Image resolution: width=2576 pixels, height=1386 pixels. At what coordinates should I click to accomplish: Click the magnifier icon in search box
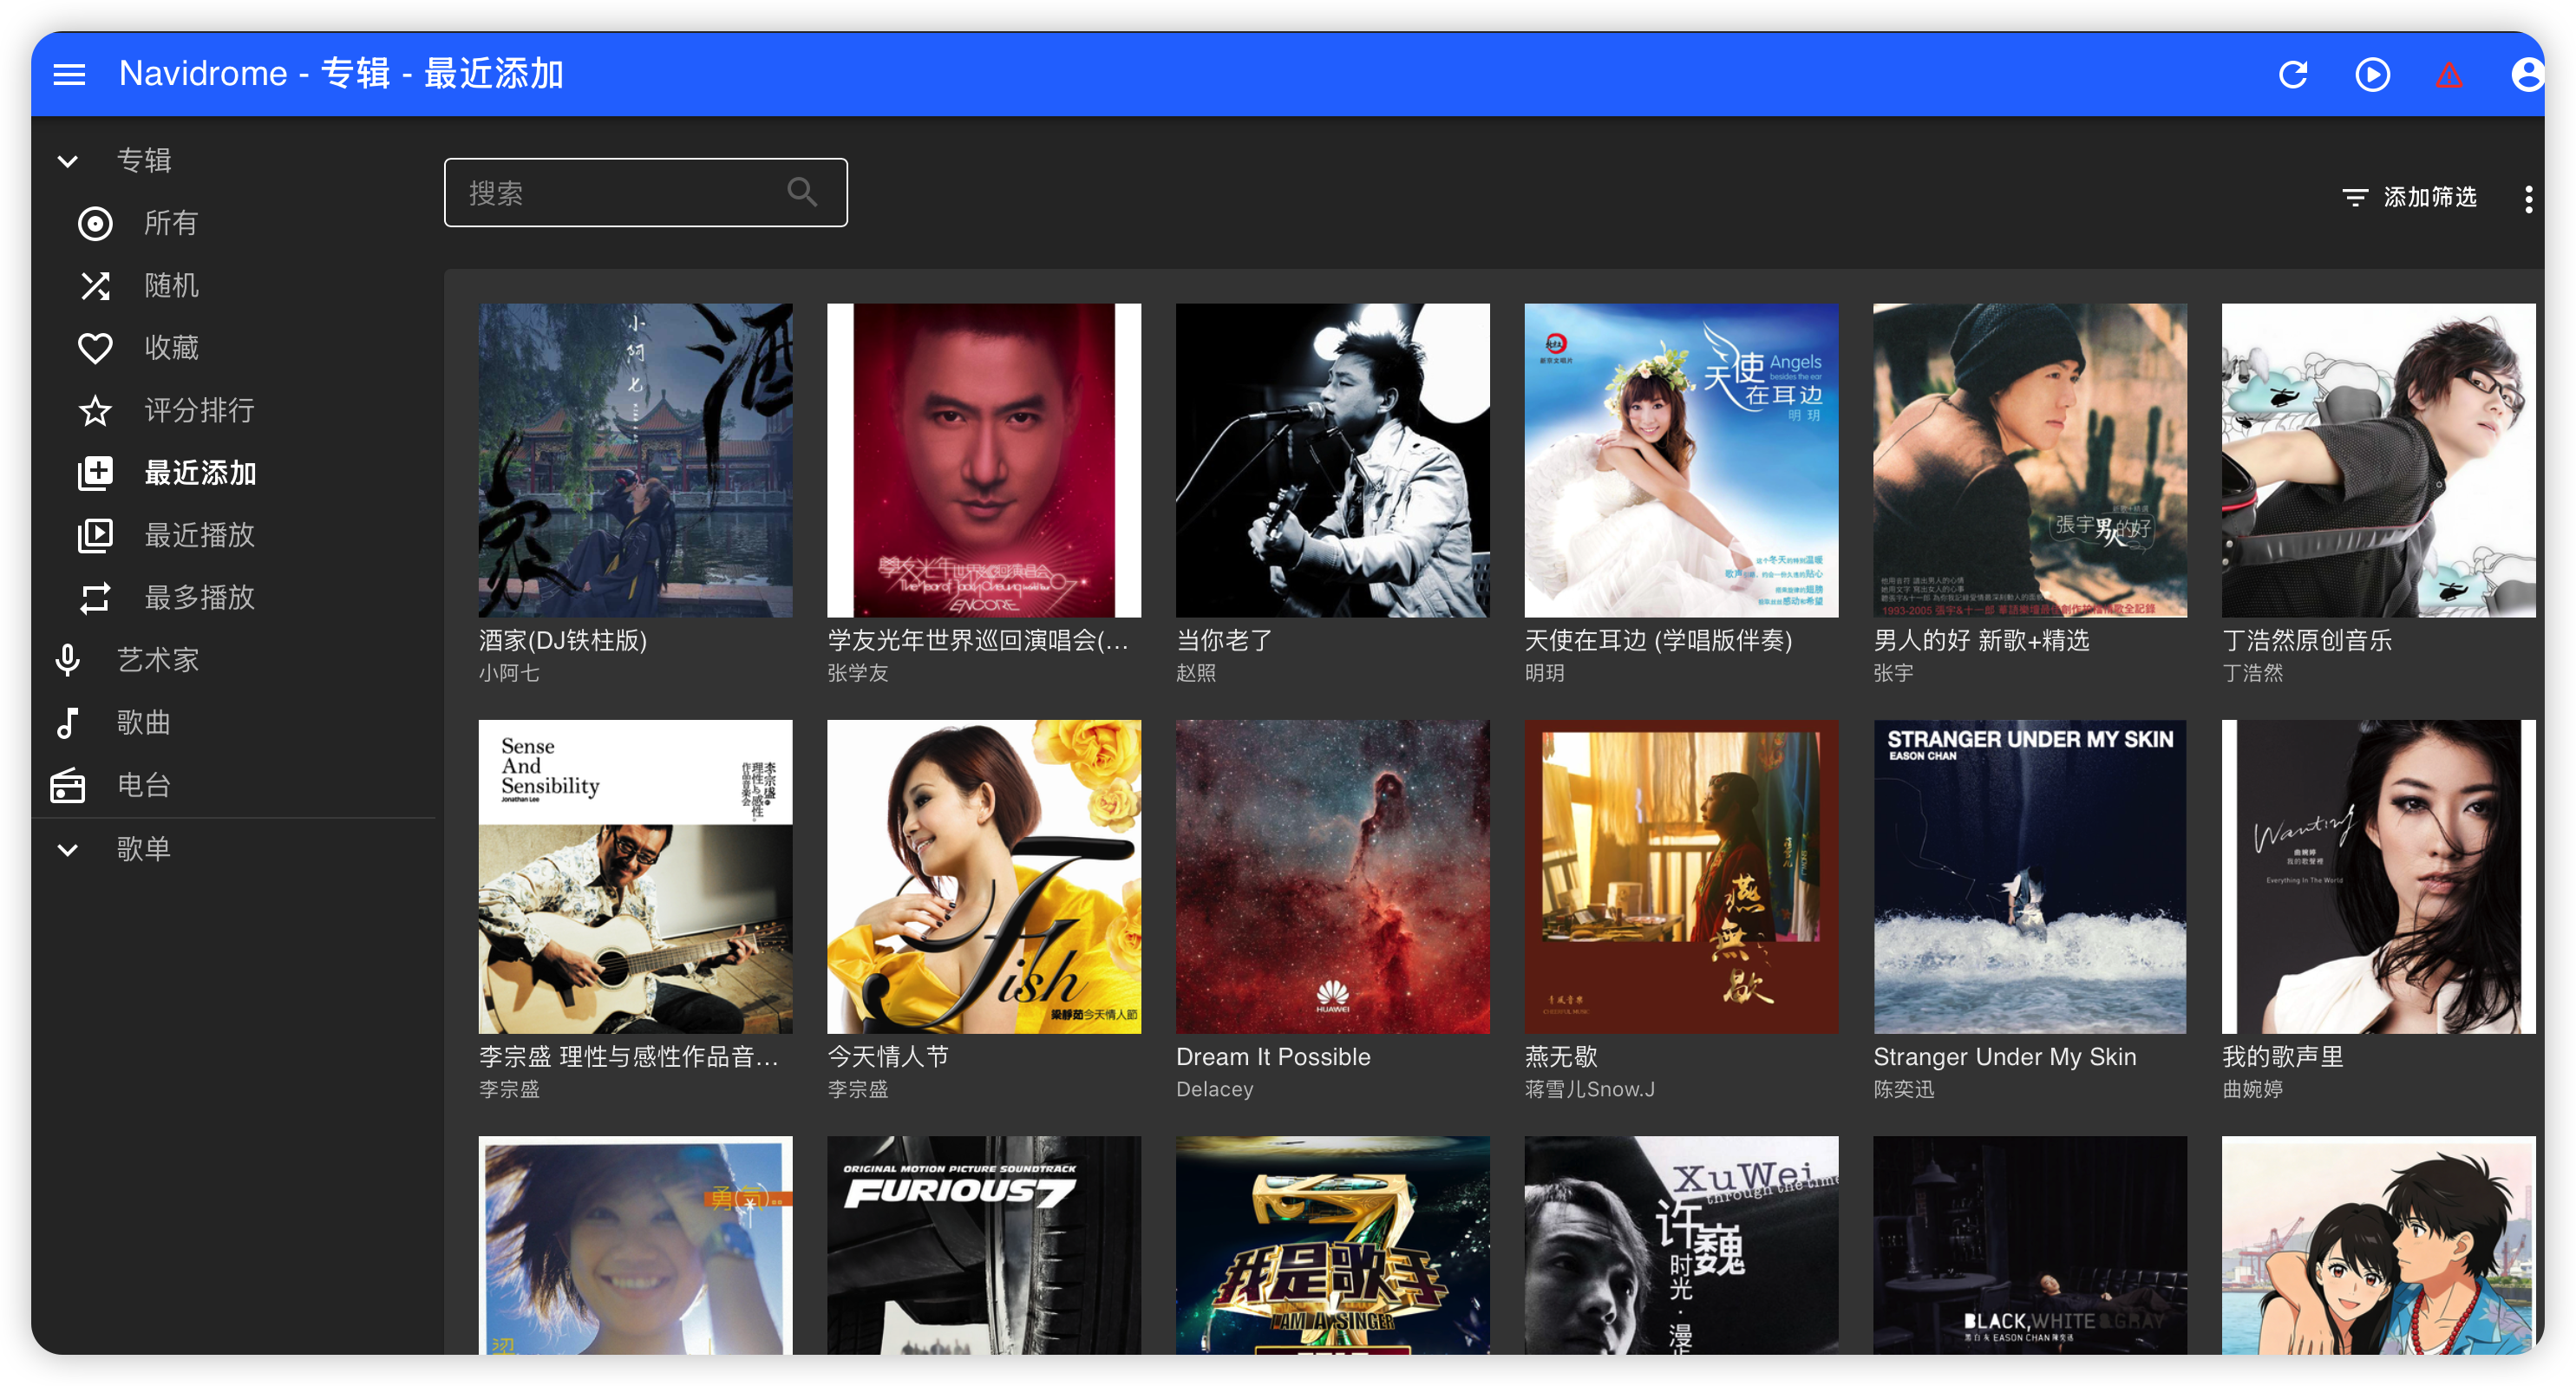(802, 192)
